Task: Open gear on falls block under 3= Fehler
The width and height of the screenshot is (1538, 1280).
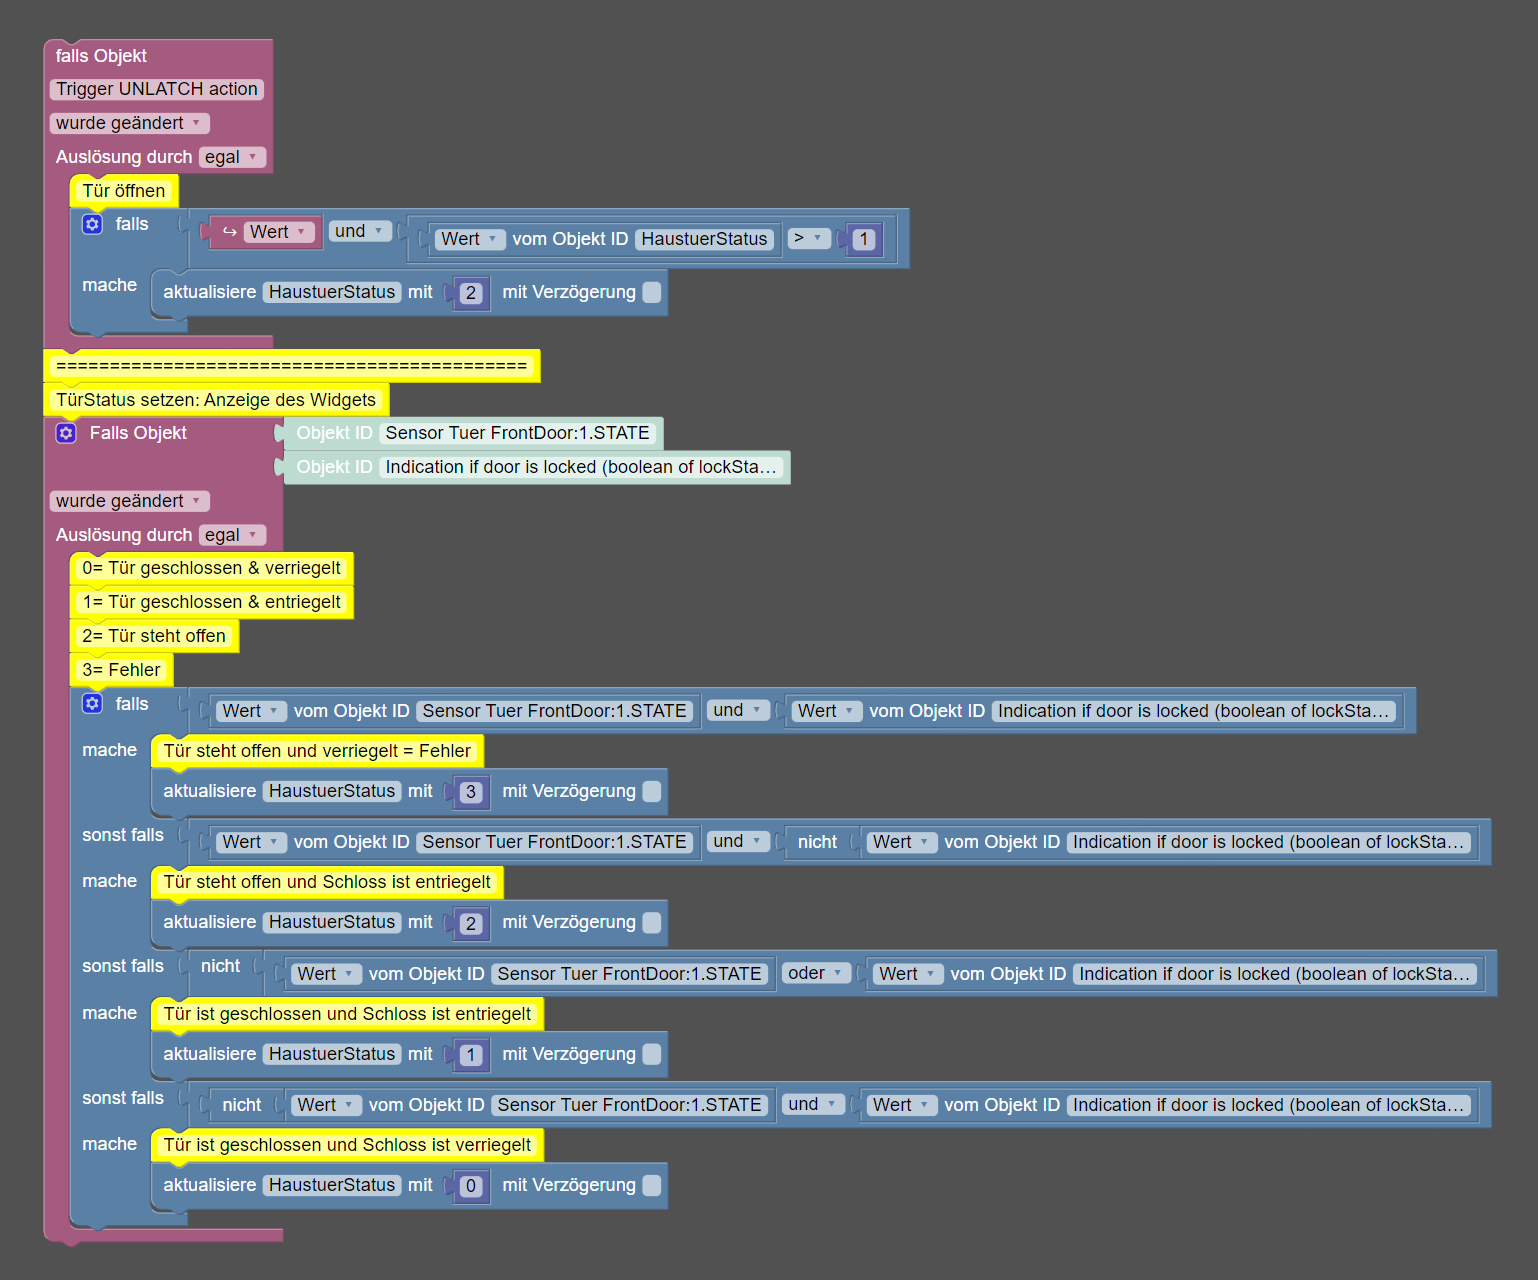Action: (92, 704)
